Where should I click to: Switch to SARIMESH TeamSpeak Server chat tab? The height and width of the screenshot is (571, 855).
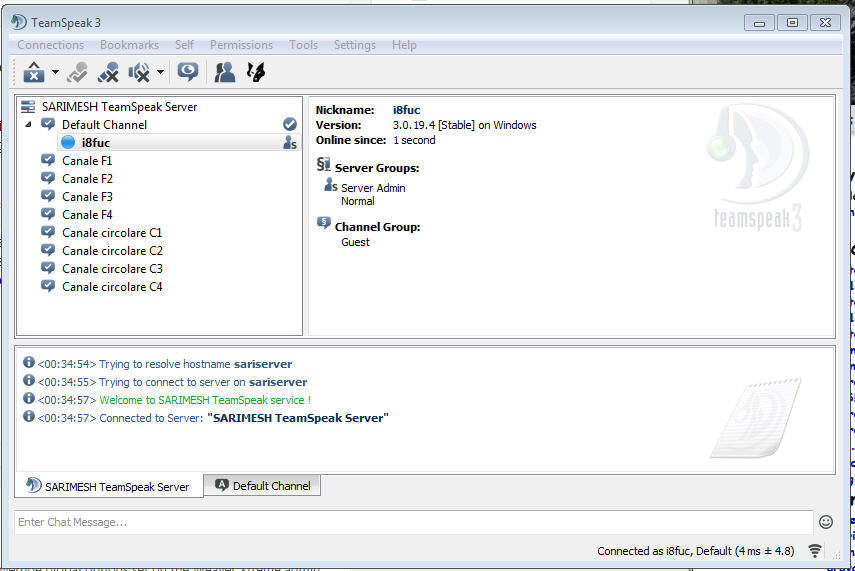109,486
